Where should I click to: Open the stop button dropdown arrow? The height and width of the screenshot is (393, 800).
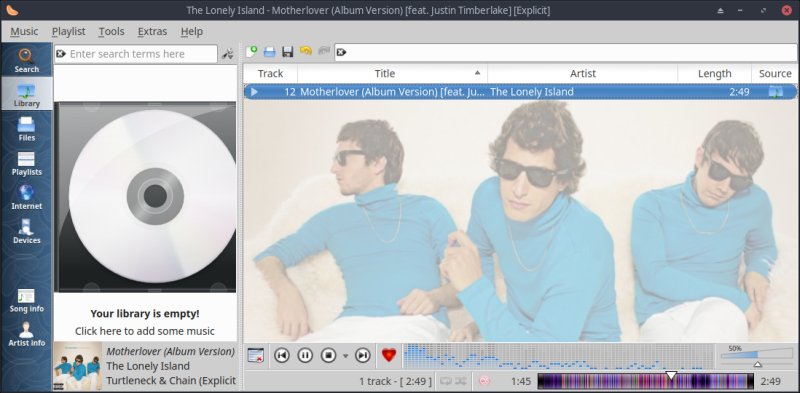345,356
